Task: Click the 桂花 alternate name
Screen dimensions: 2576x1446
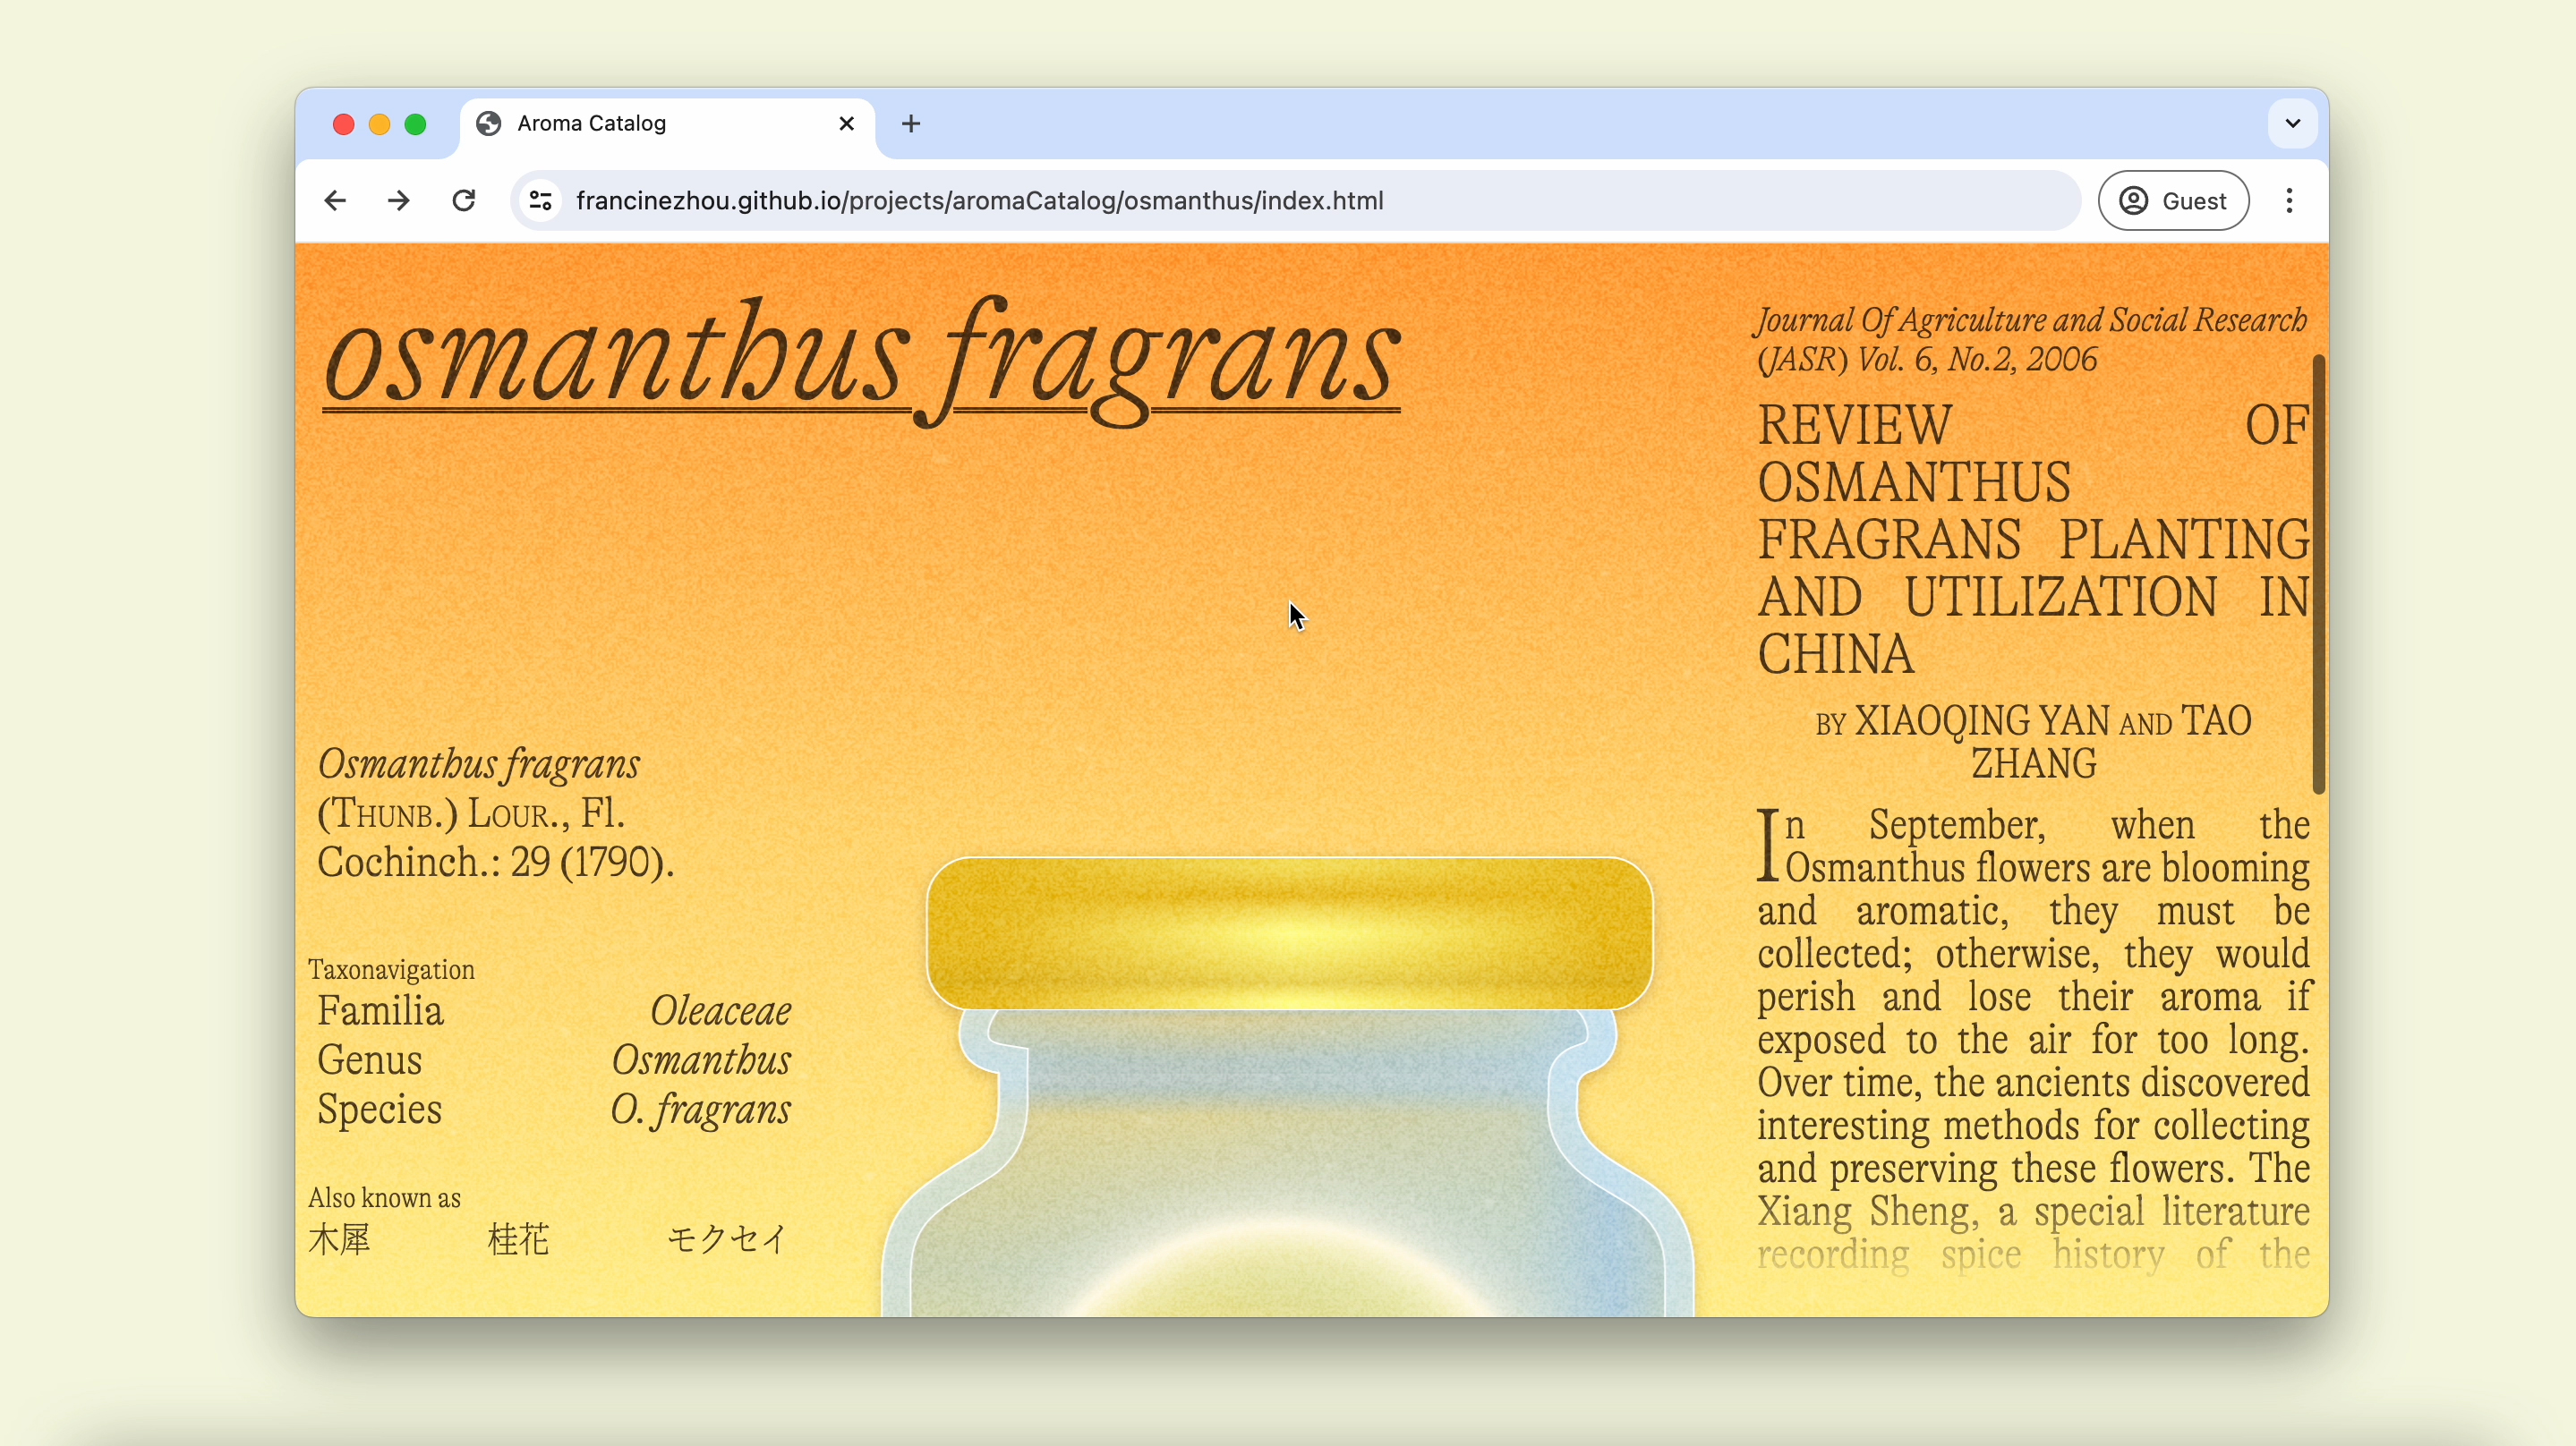Action: coord(518,1240)
